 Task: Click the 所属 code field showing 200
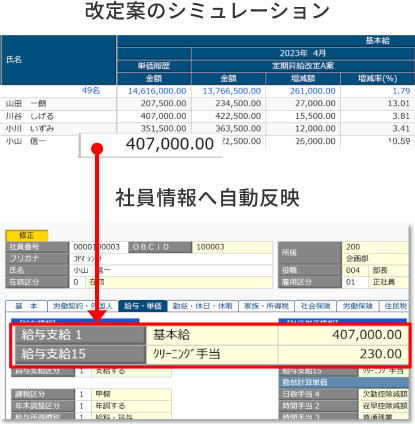click(x=375, y=247)
